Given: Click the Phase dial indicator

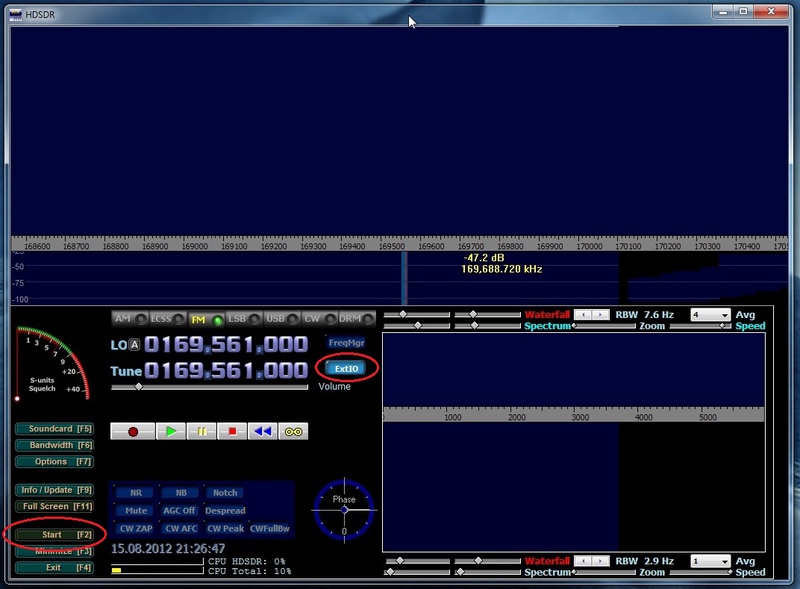Looking at the screenshot, I should (x=344, y=509).
